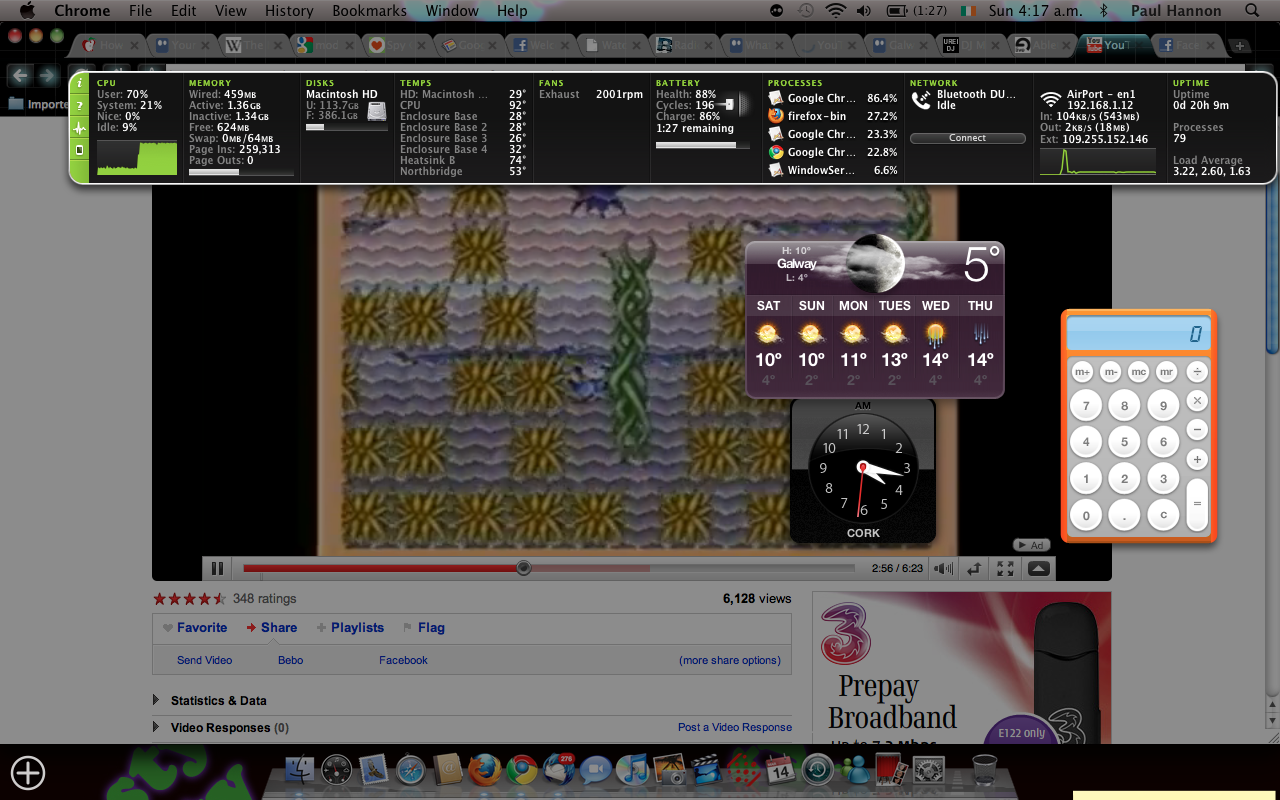Share video via Facebook link
This screenshot has width=1280, height=800.
[x=403, y=660]
